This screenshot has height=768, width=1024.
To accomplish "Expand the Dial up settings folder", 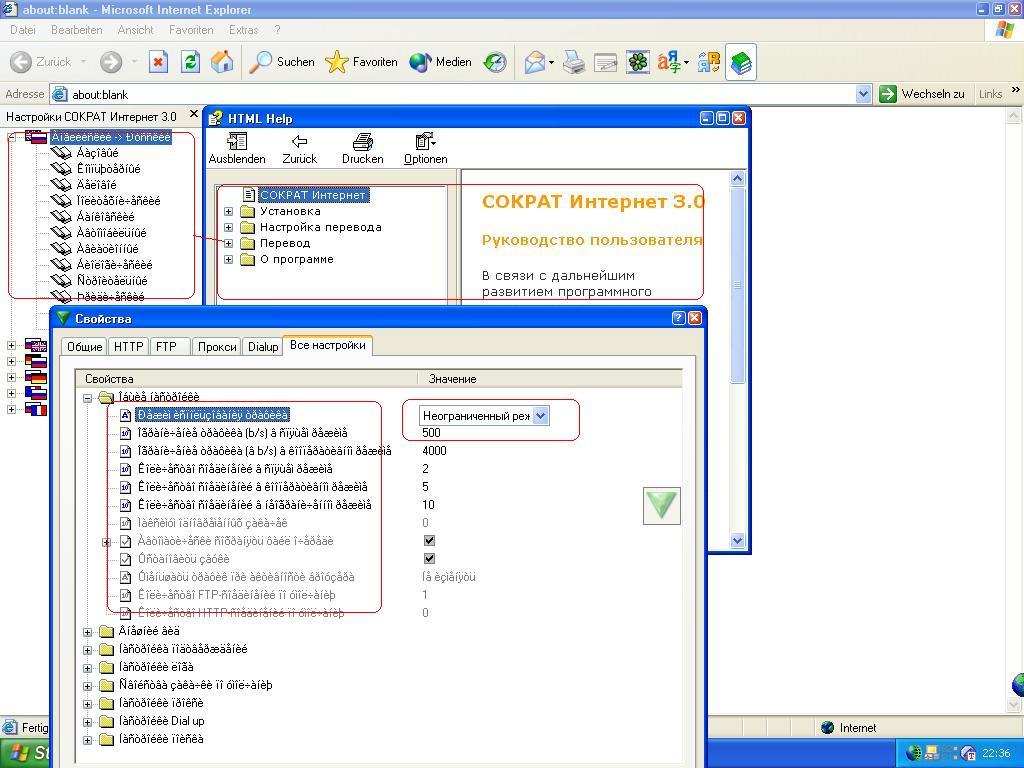I will pyautogui.click(x=88, y=722).
